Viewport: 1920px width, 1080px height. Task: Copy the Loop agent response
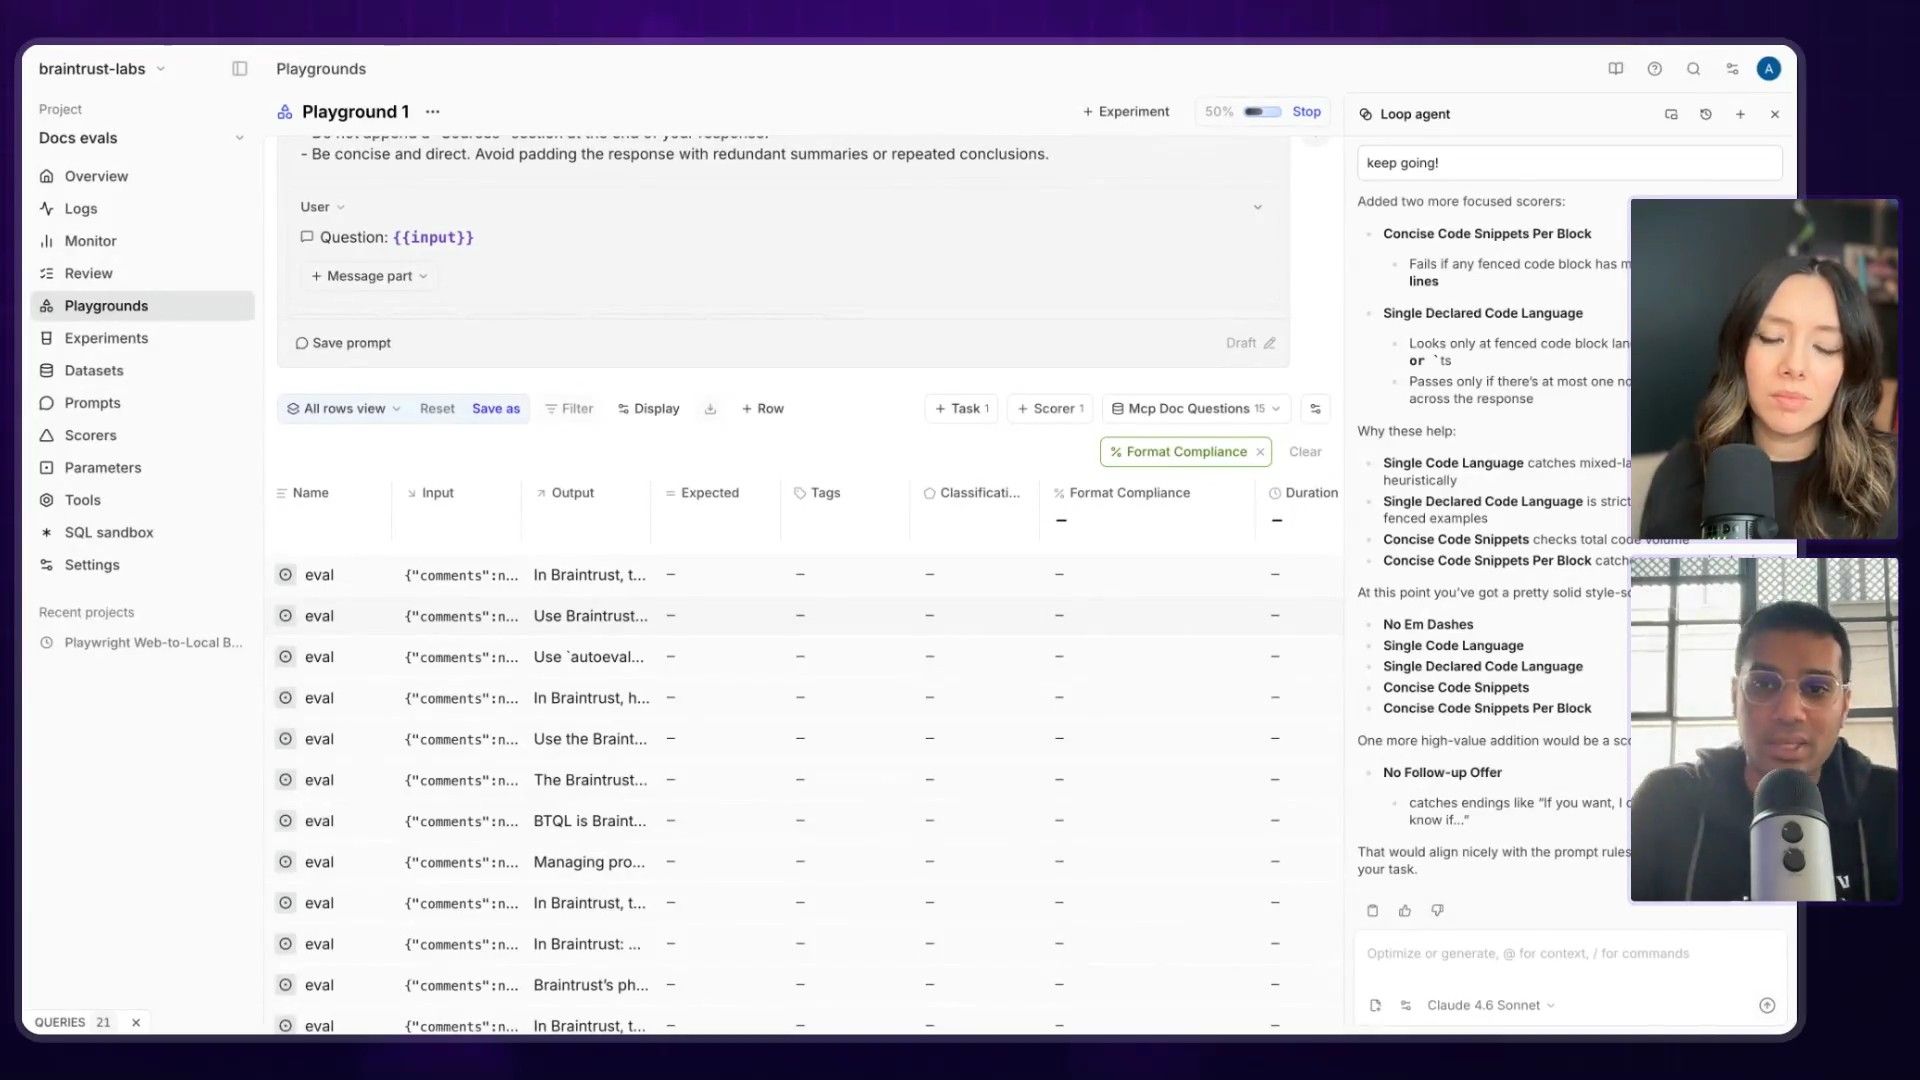tap(1372, 911)
